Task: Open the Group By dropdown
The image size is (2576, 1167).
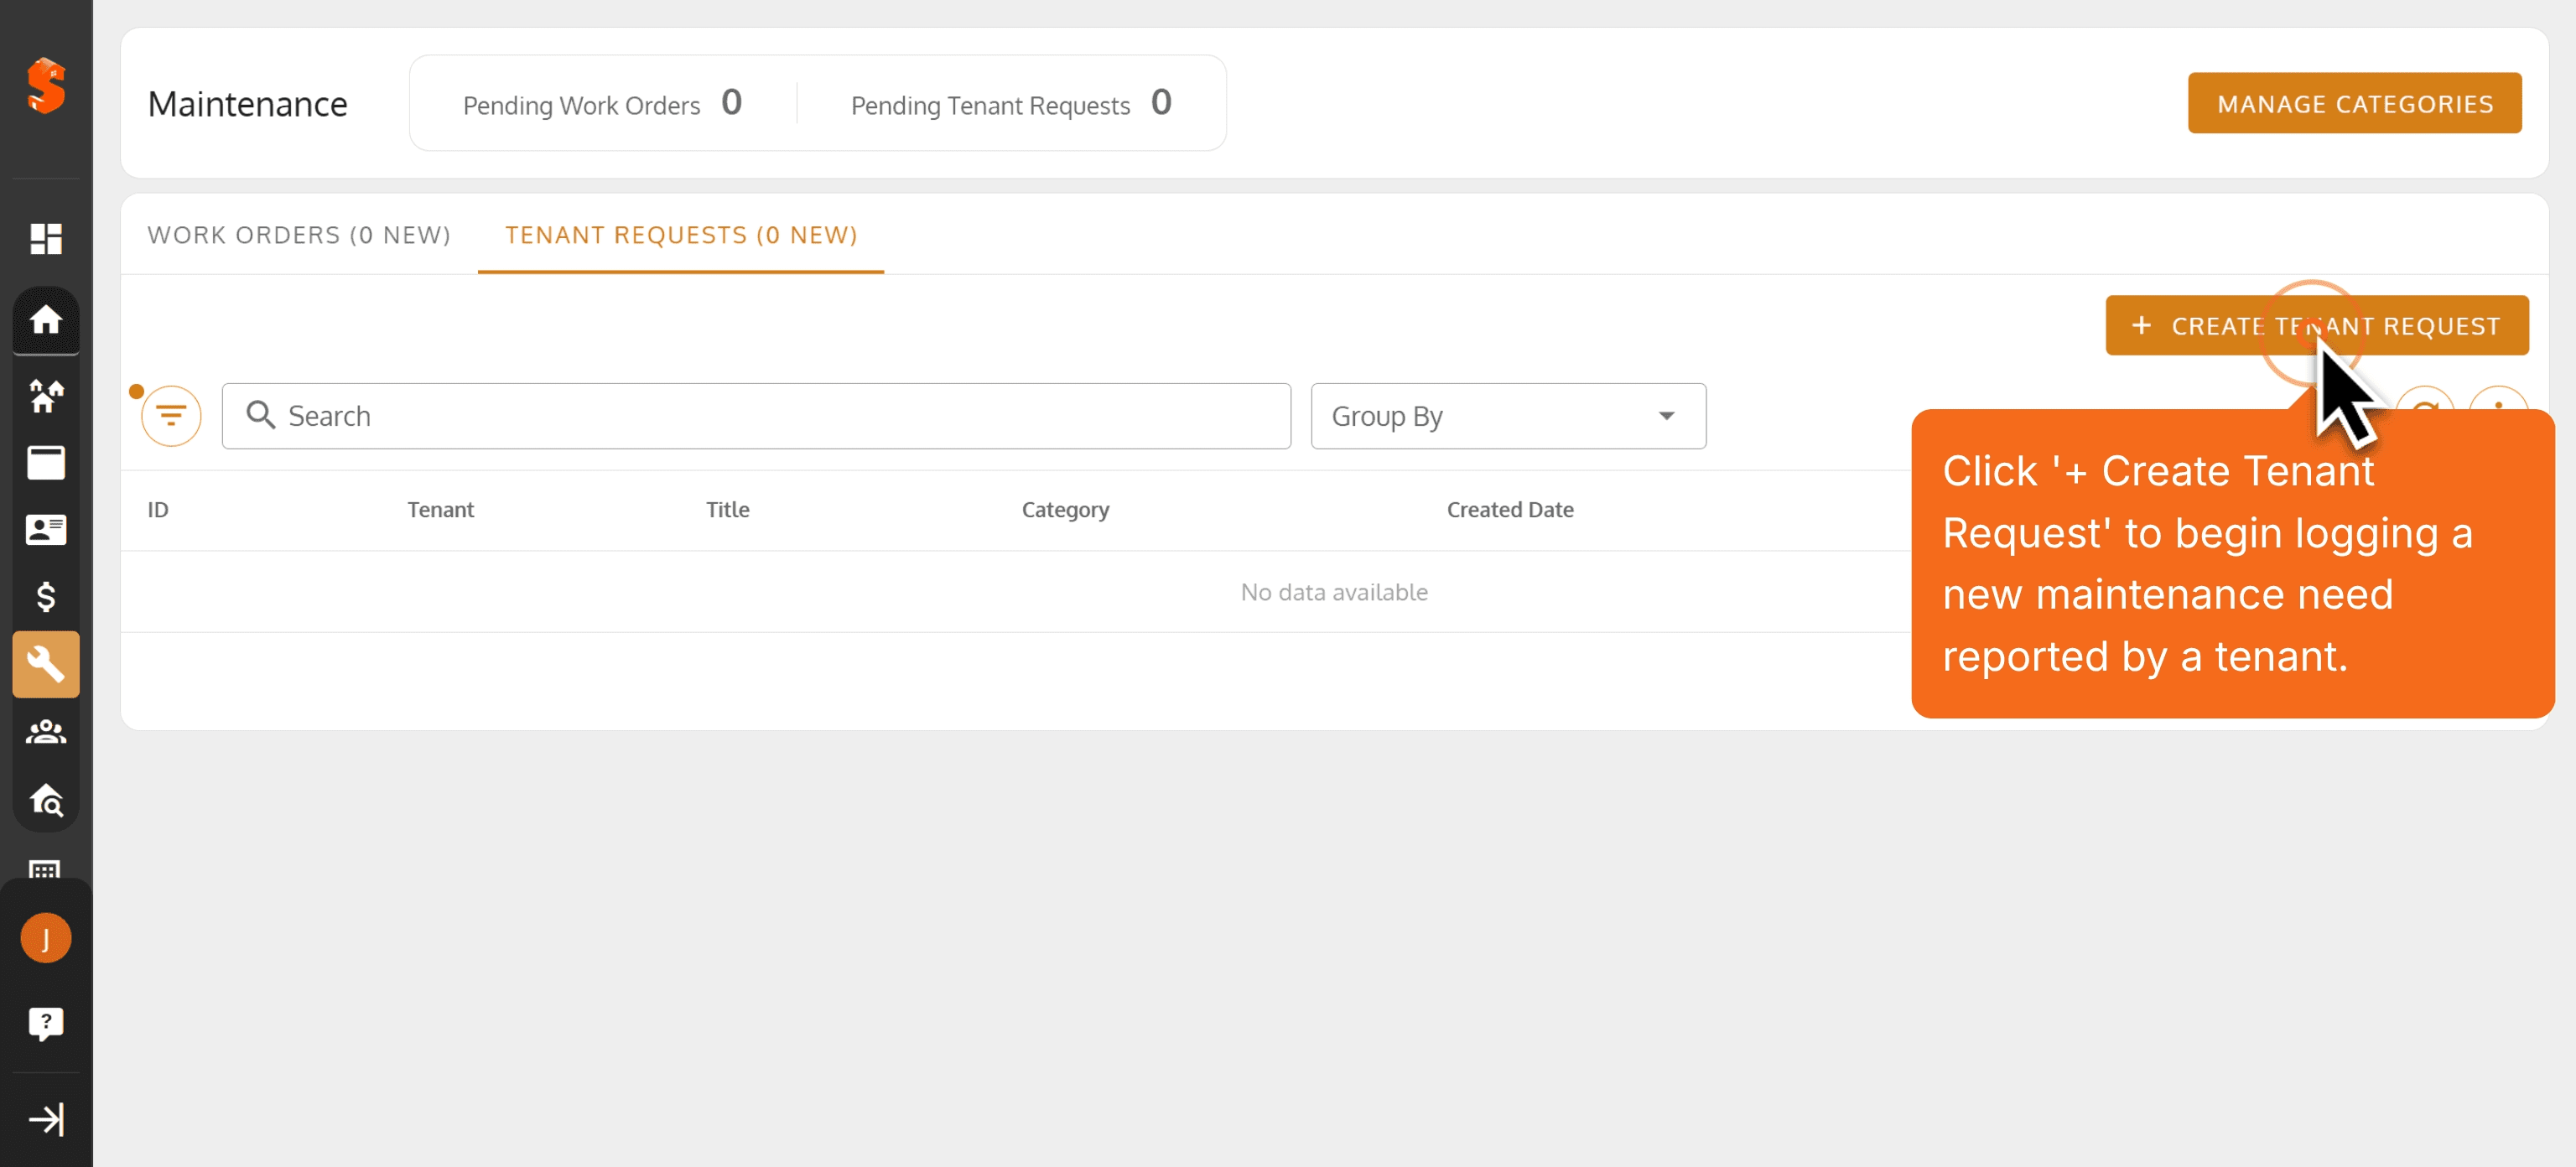Action: click(x=1508, y=416)
